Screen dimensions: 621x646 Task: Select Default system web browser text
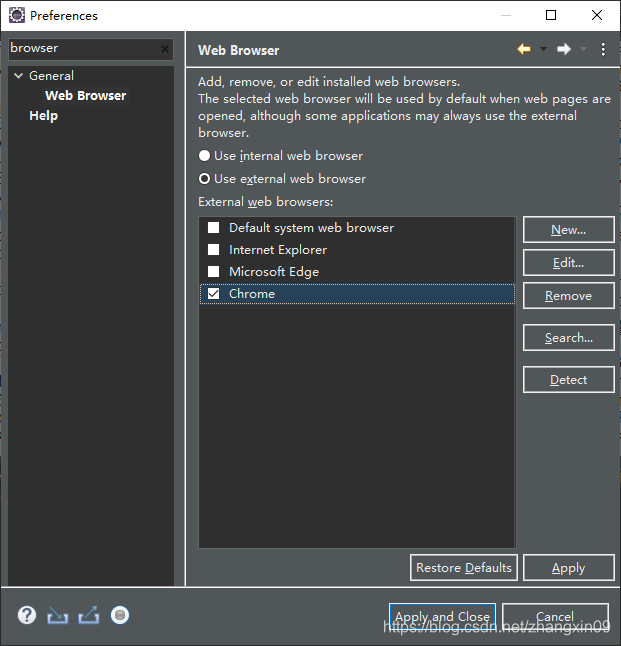point(312,228)
